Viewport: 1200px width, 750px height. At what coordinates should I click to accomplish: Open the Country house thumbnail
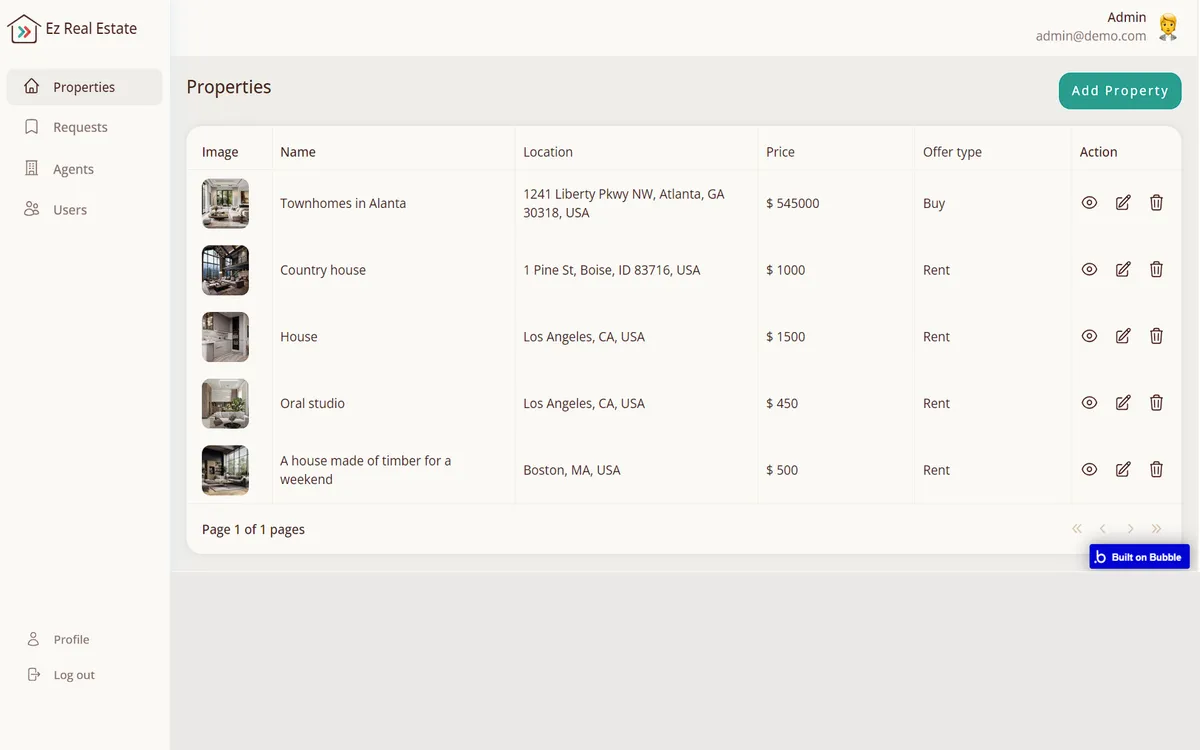pos(225,270)
